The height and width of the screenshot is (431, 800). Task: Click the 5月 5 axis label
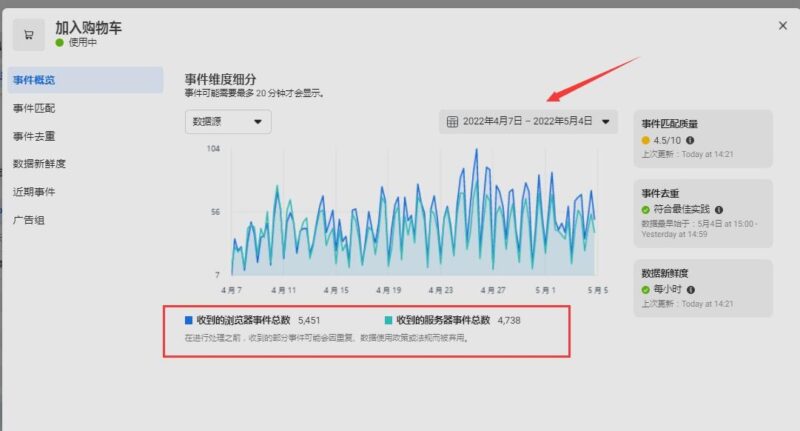click(x=597, y=290)
